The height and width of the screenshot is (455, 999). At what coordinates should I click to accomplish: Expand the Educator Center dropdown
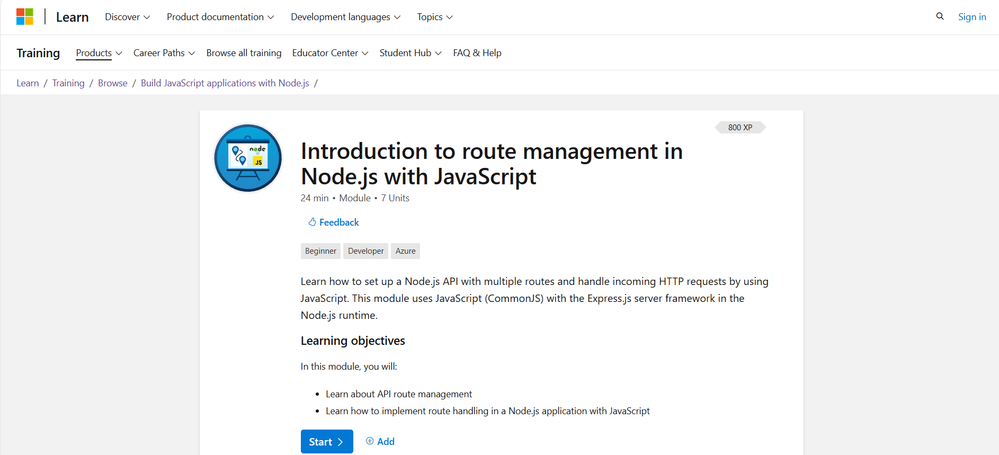click(330, 53)
